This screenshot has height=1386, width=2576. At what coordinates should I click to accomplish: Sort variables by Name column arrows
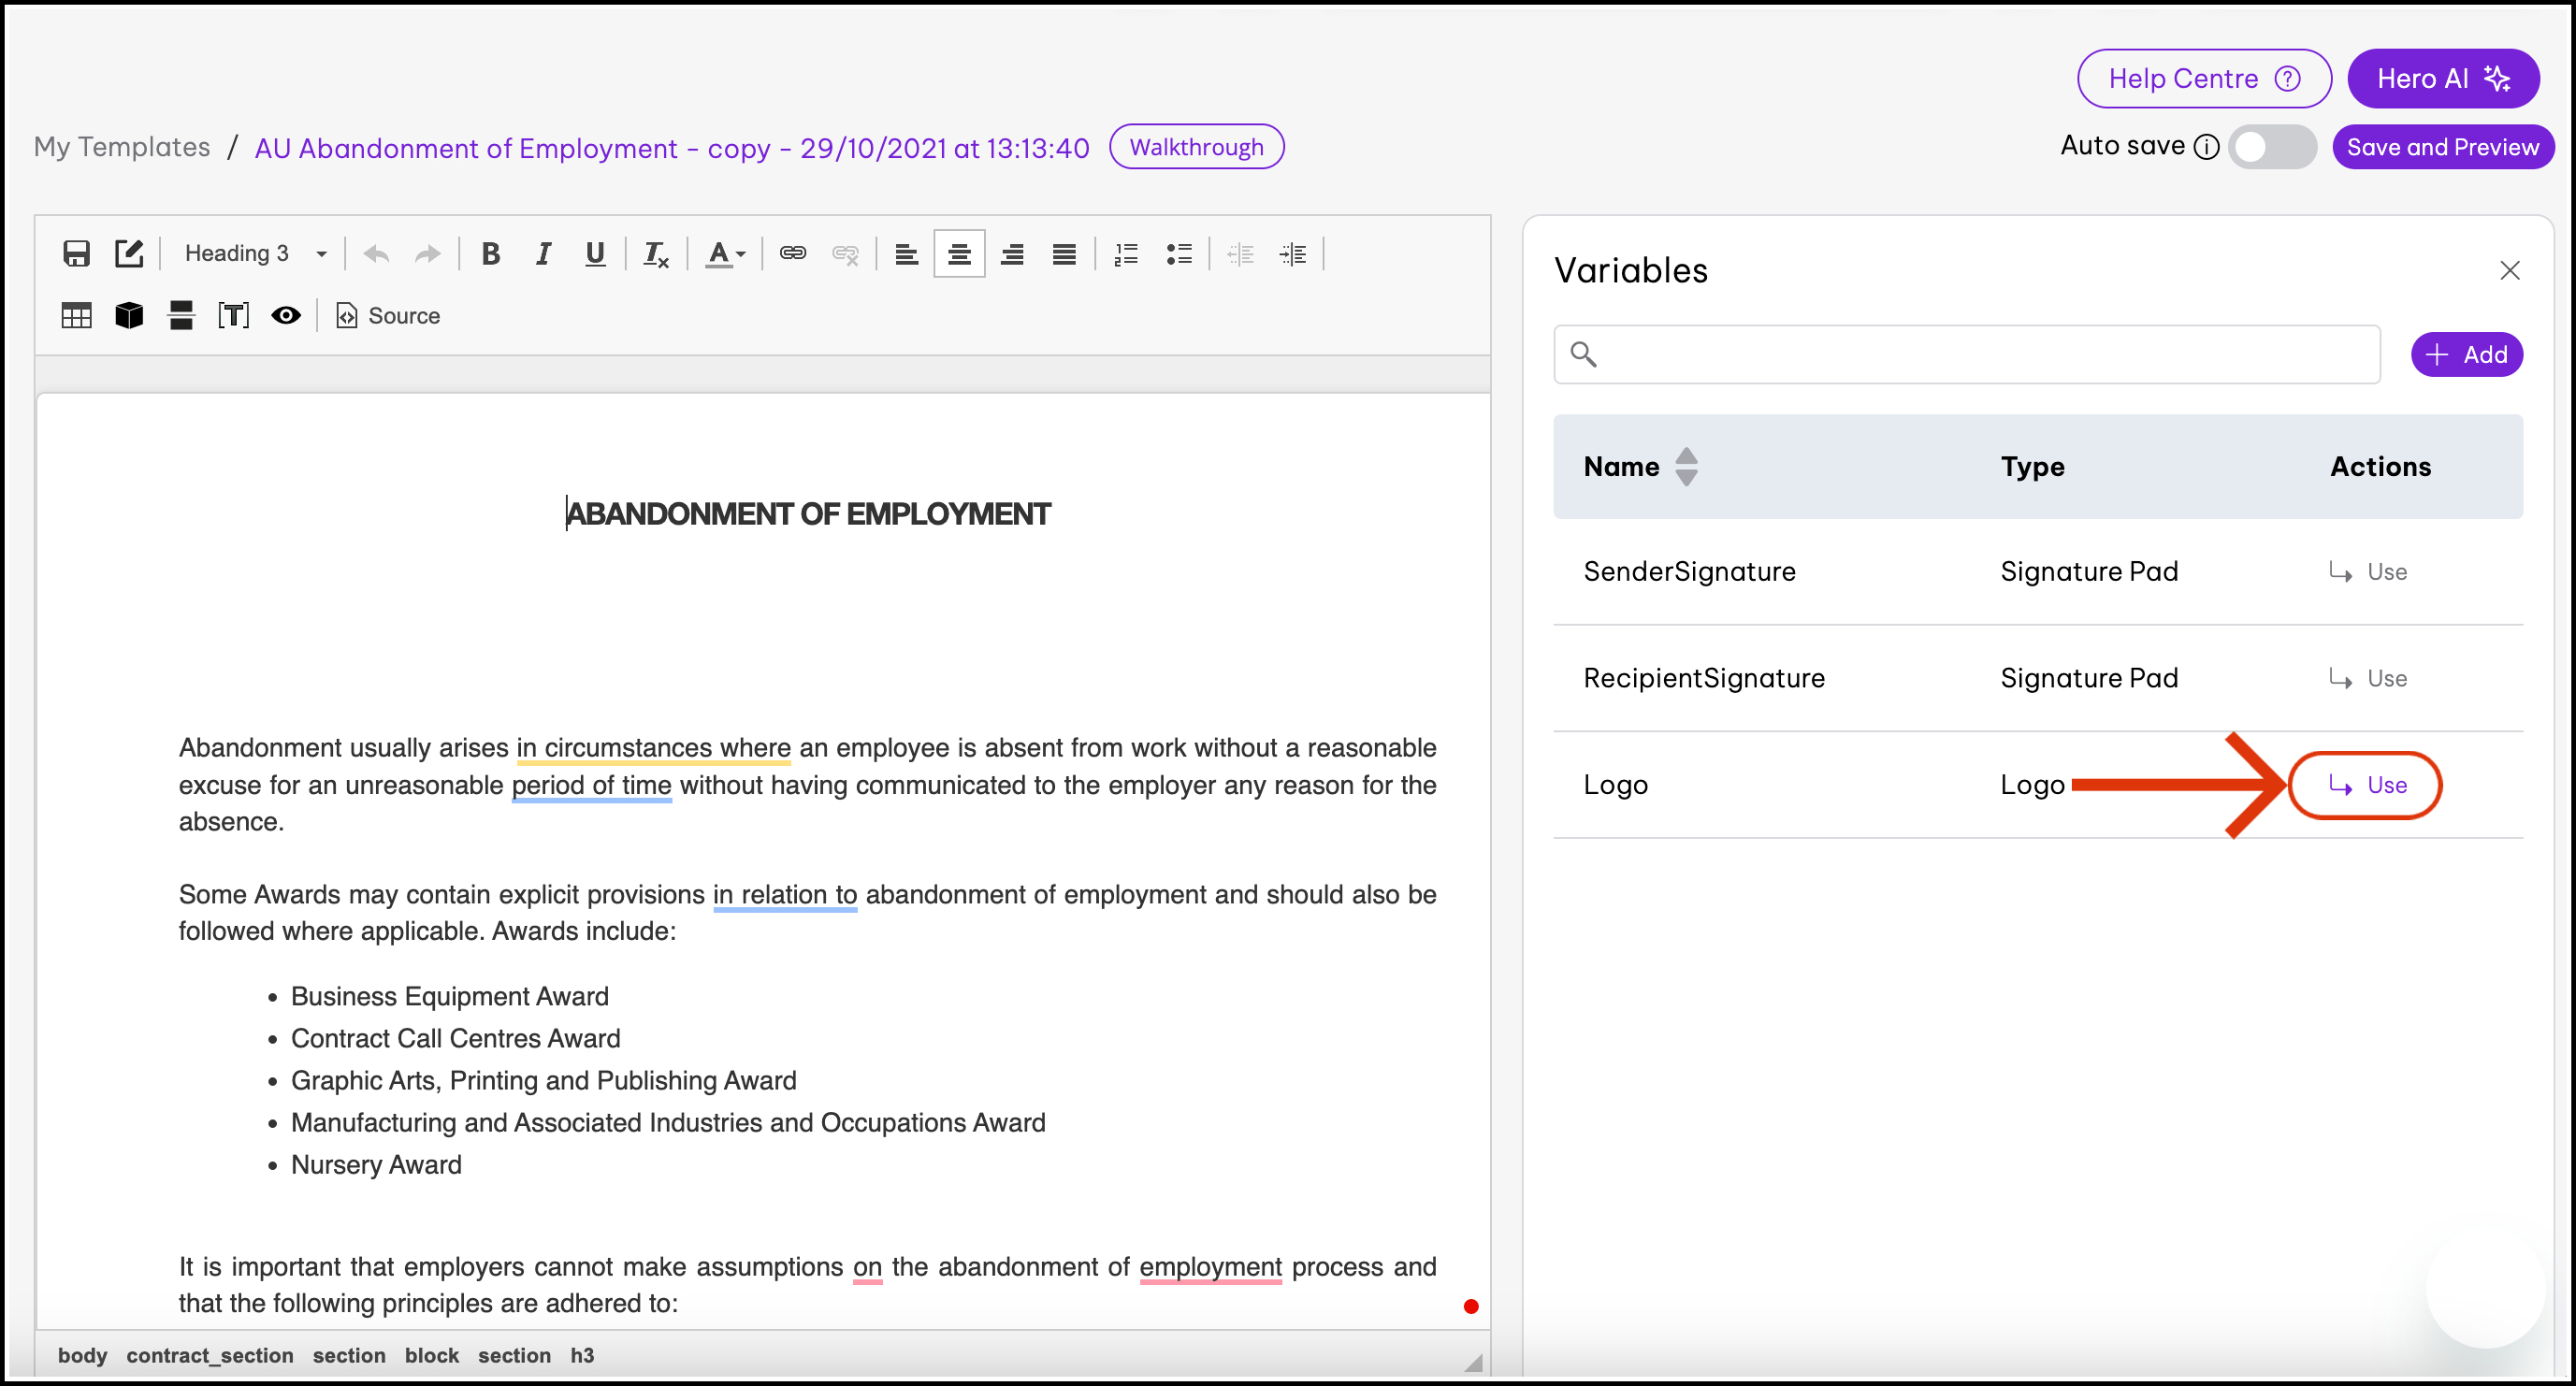click(1686, 467)
